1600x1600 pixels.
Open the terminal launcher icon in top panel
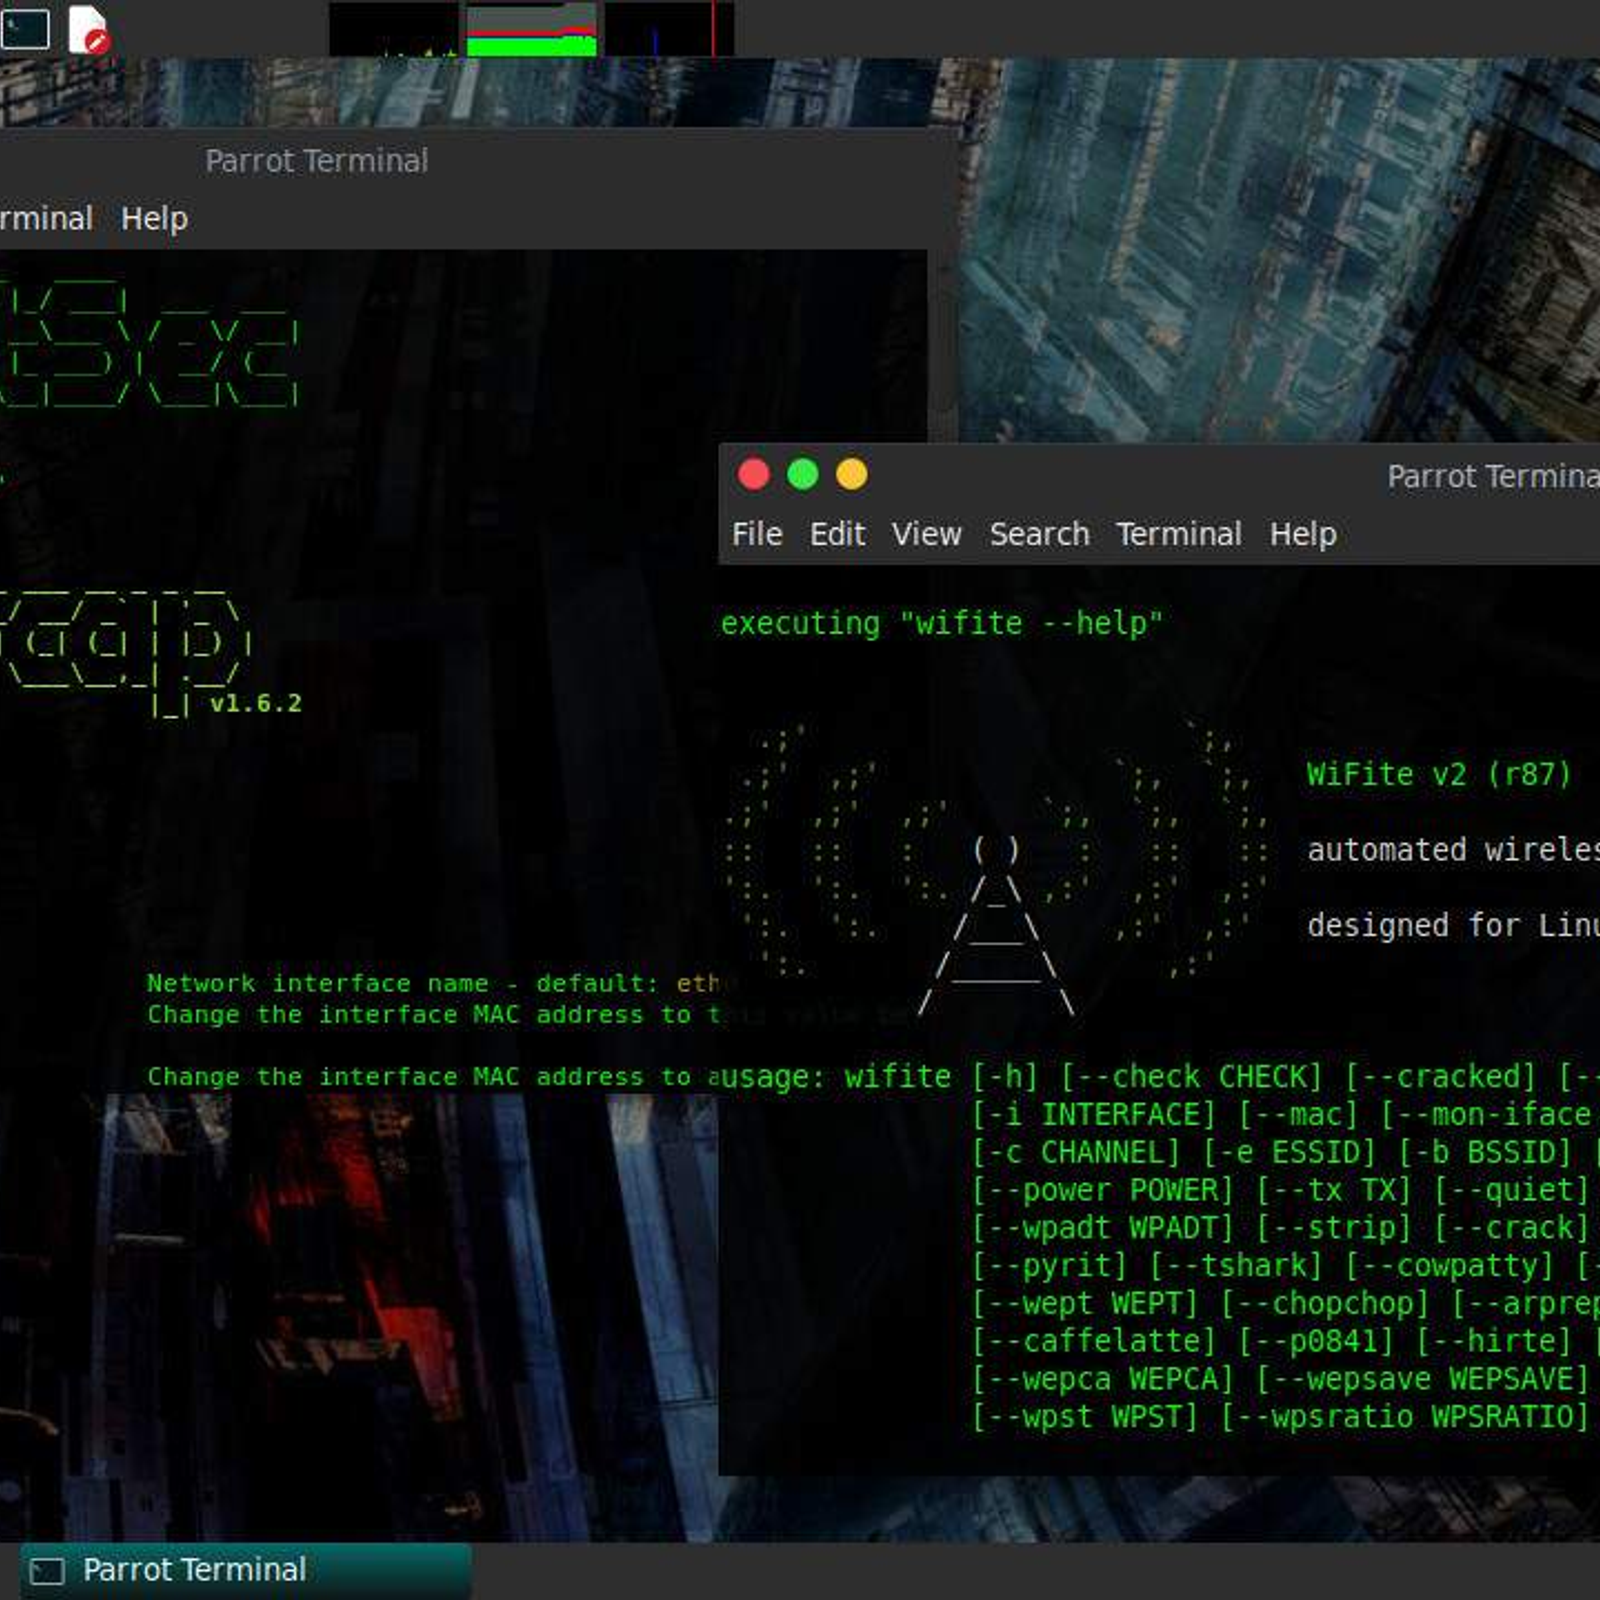(25, 28)
